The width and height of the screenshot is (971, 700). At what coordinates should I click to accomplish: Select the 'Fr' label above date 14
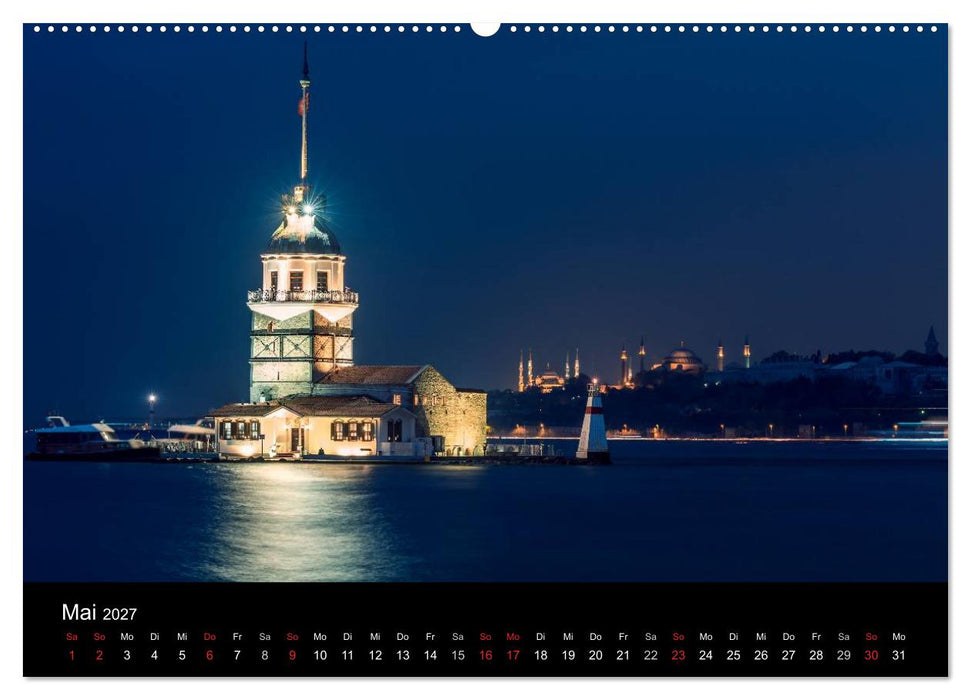click(430, 637)
